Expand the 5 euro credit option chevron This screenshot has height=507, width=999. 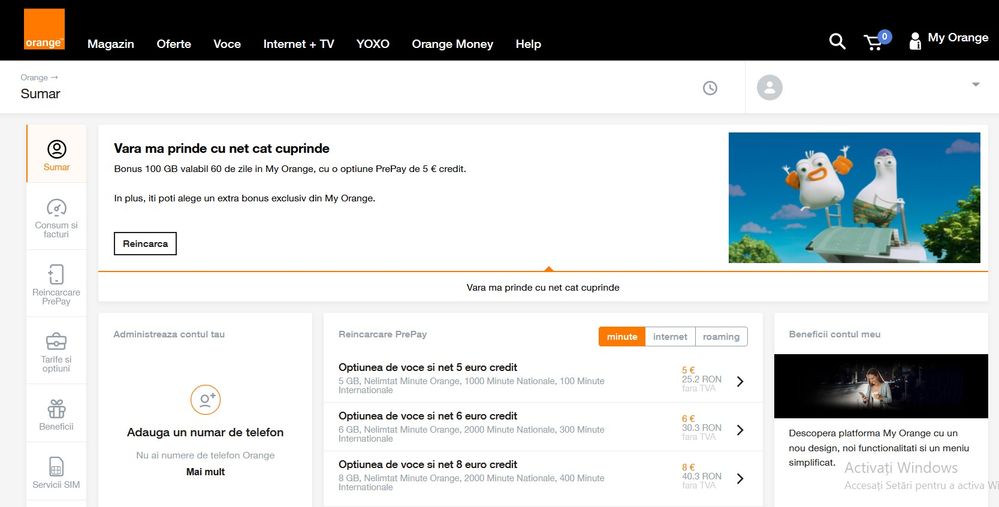tap(740, 381)
